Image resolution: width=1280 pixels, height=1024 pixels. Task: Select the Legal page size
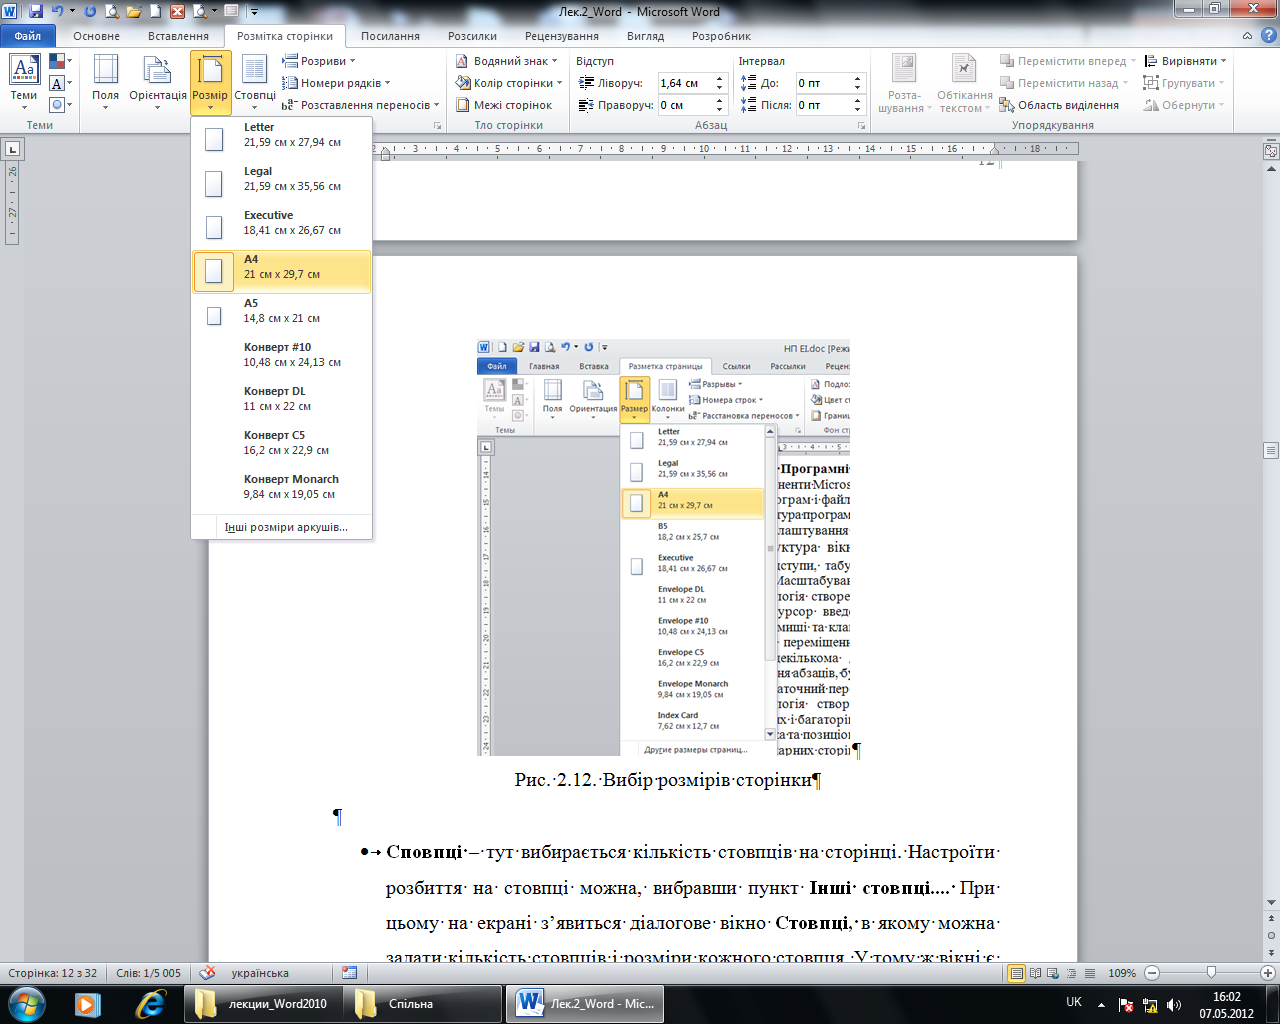[282, 183]
